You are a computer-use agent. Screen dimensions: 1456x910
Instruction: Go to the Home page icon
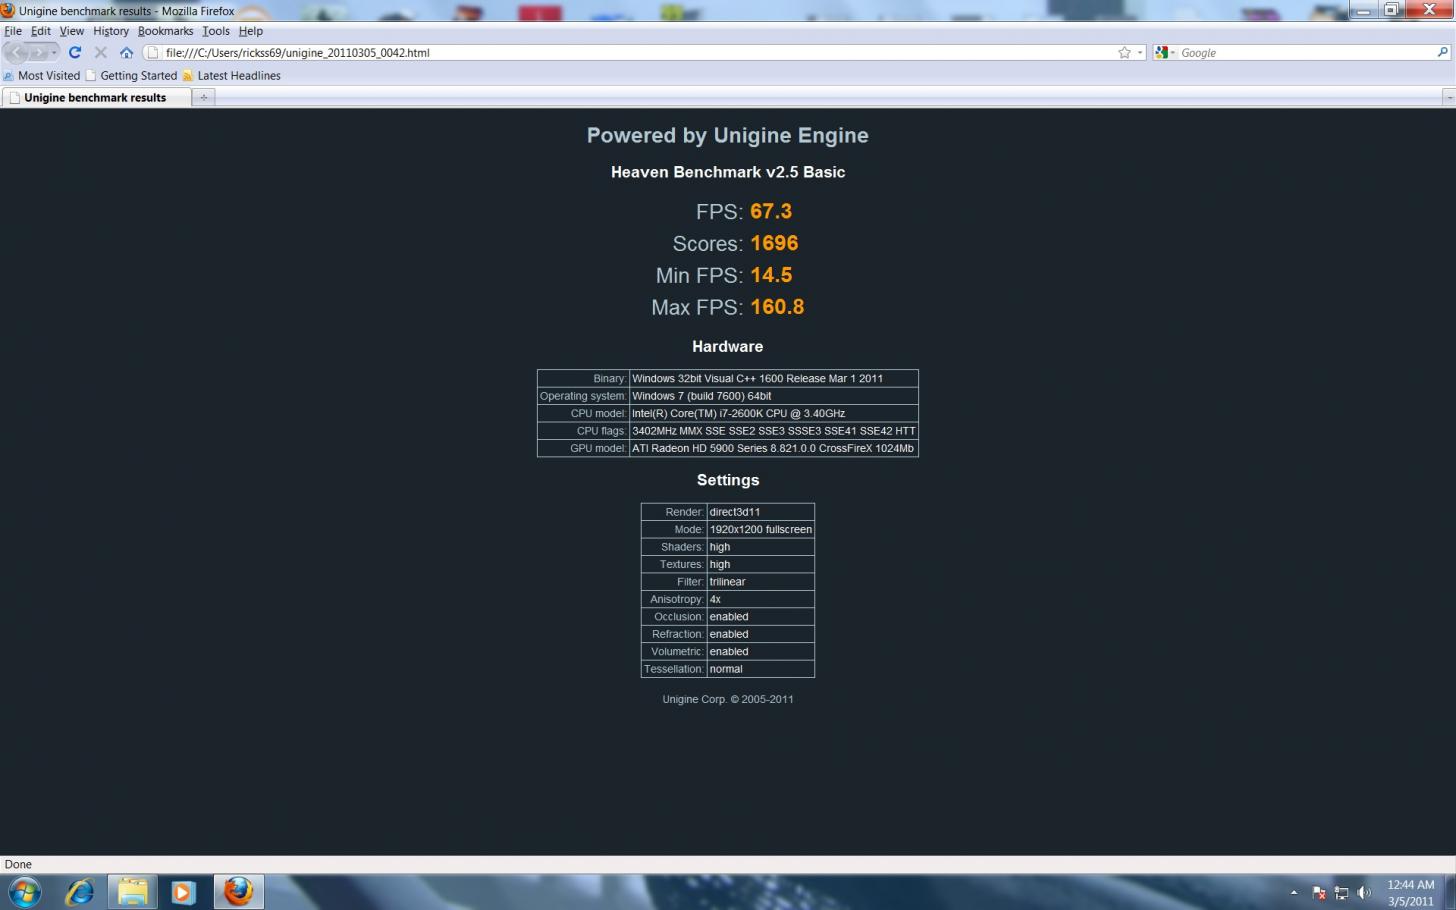coord(126,52)
